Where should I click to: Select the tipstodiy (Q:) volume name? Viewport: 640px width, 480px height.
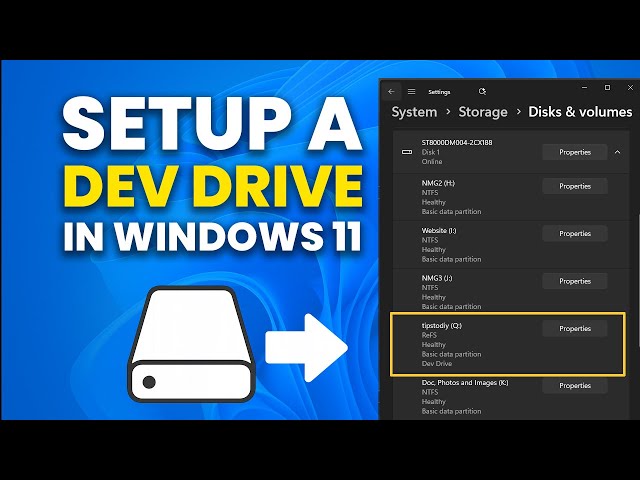coord(442,325)
